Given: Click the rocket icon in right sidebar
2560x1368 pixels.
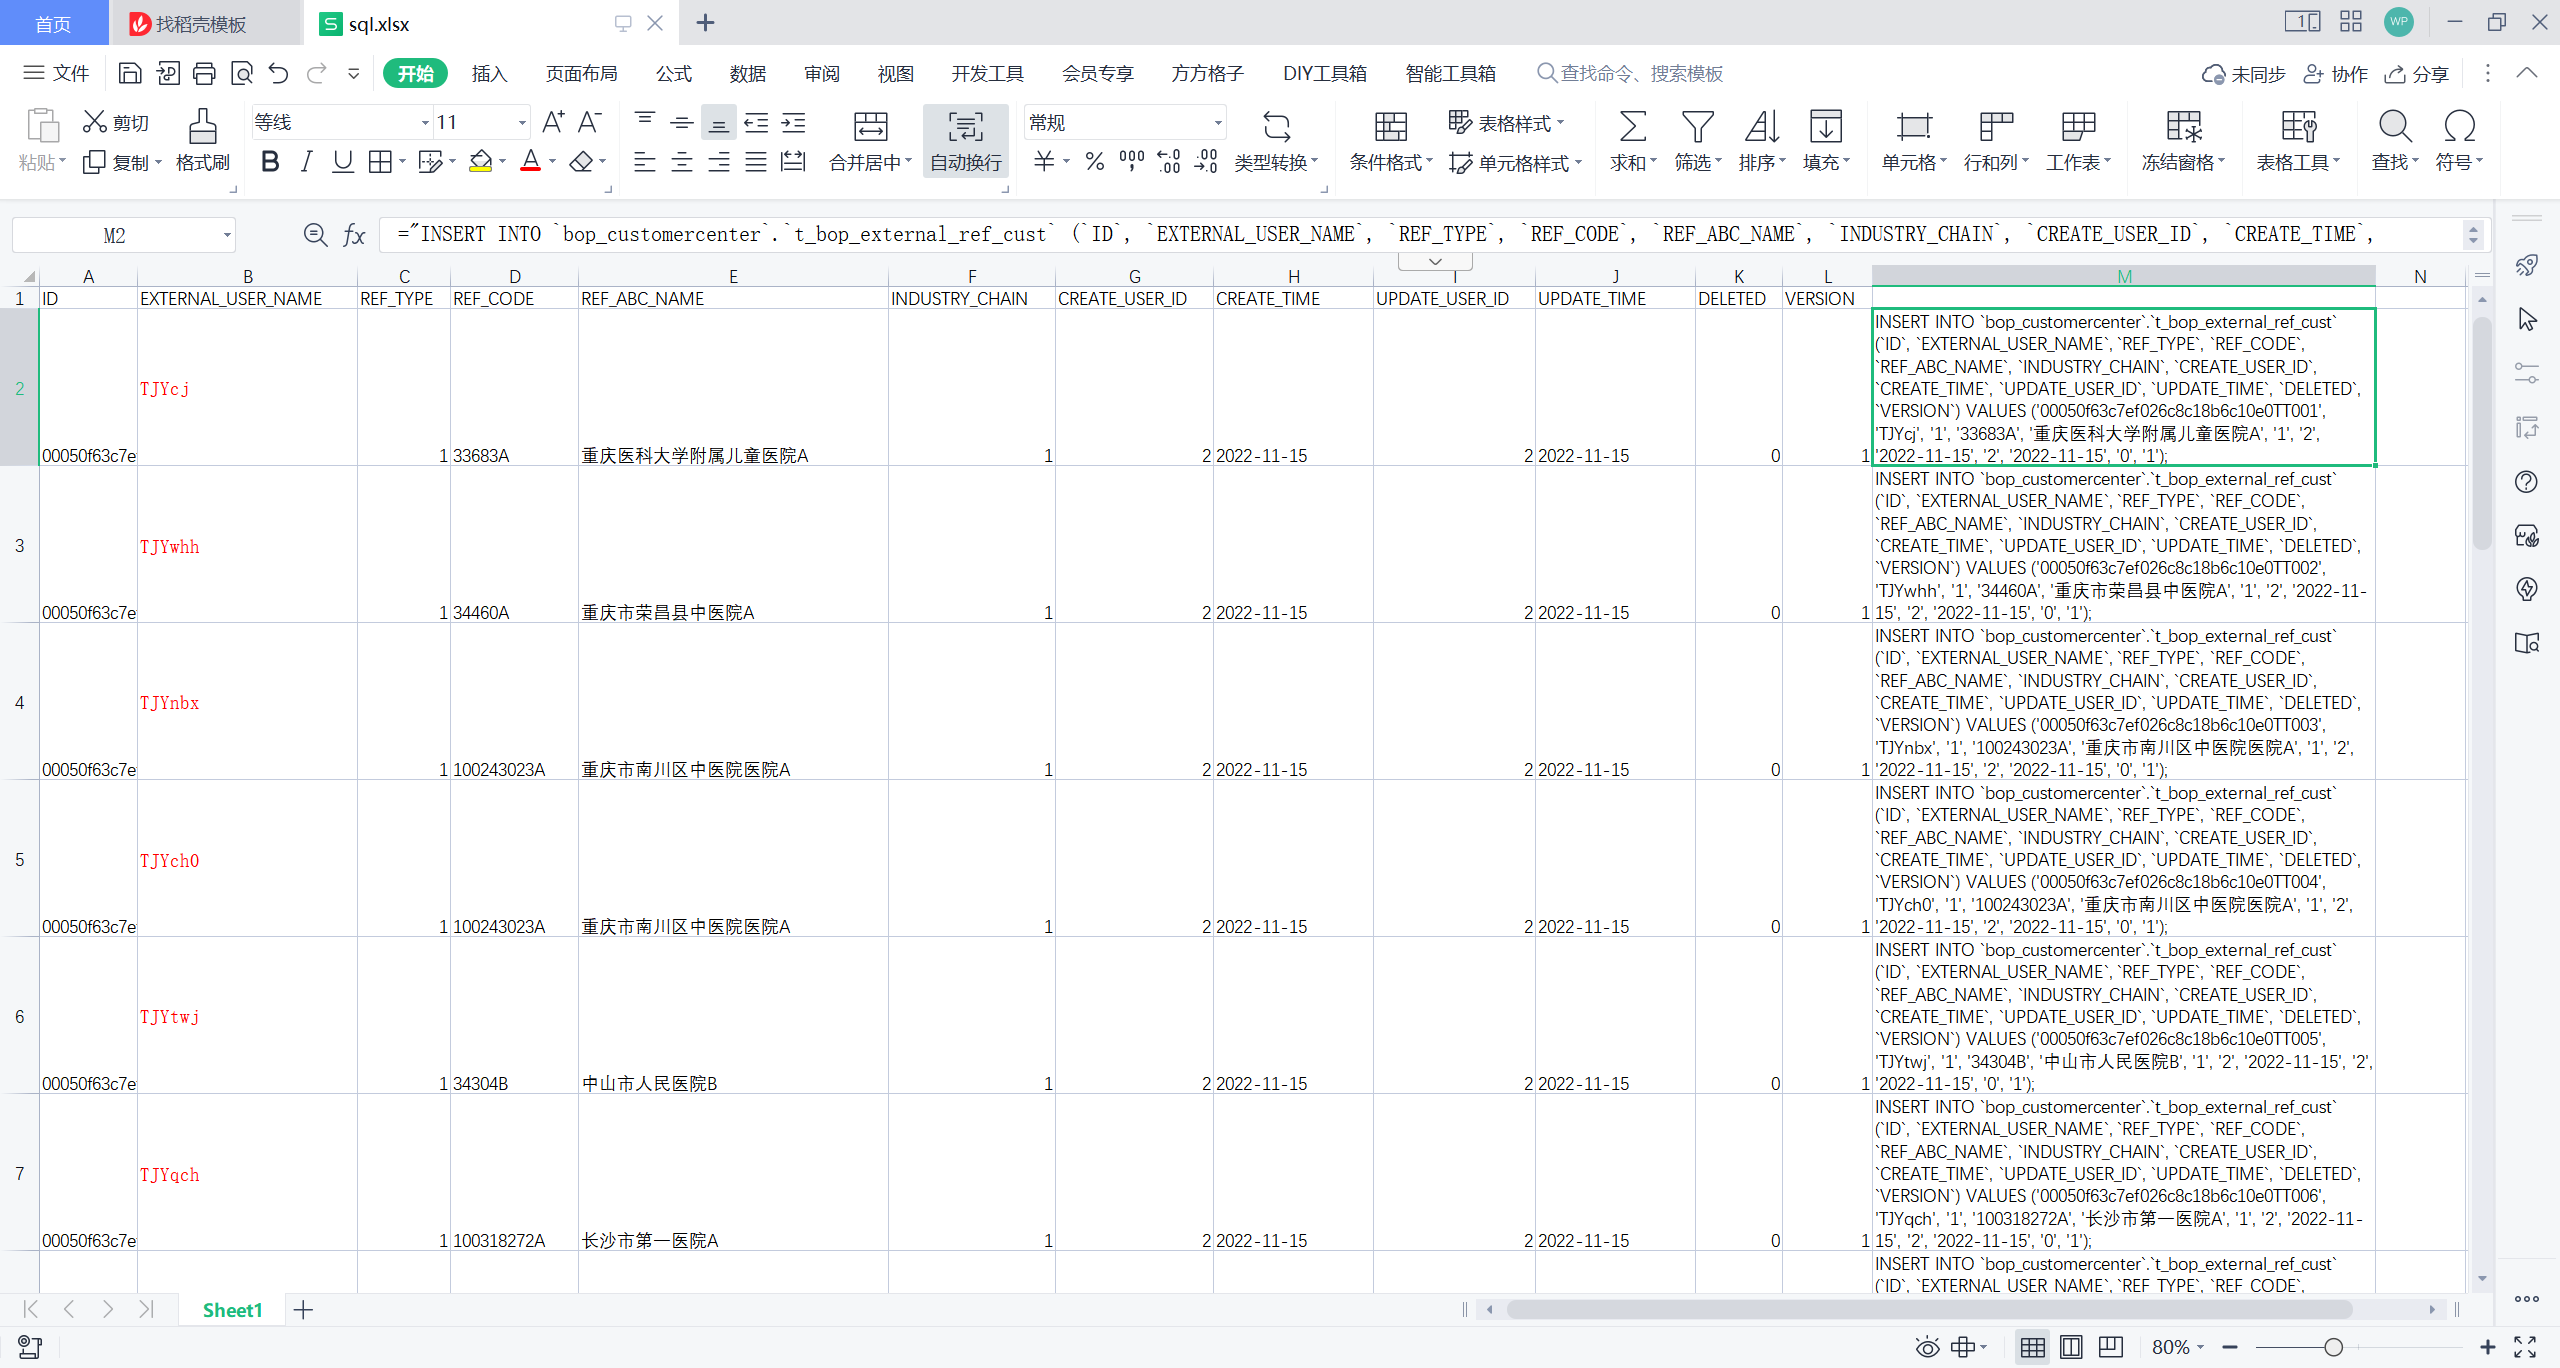Looking at the screenshot, I should 2527,265.
